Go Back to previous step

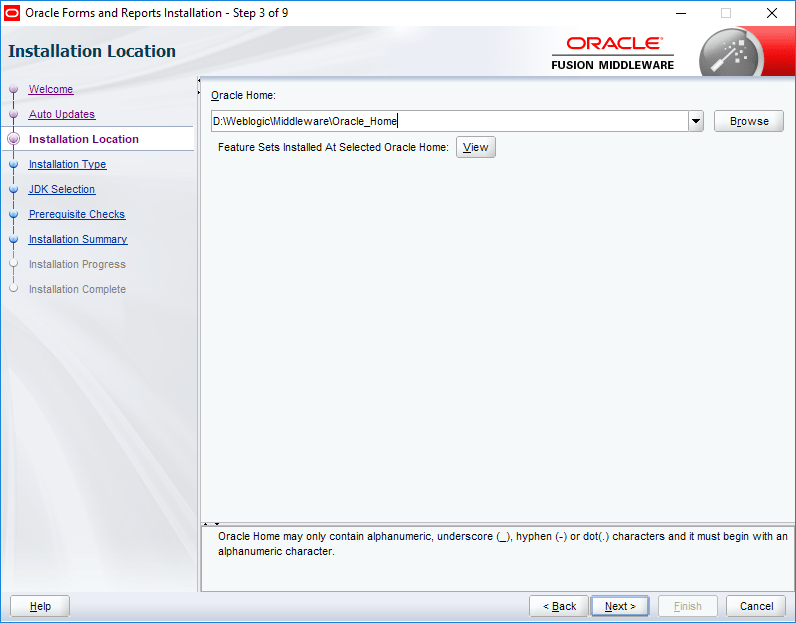(x=559, y=606)
